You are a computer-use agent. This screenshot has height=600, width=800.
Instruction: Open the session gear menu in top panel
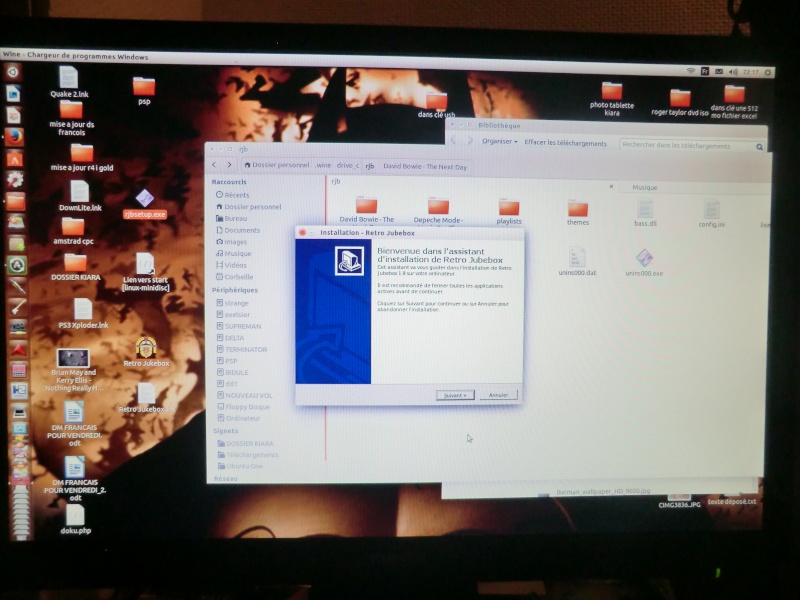tap(767, 72)
